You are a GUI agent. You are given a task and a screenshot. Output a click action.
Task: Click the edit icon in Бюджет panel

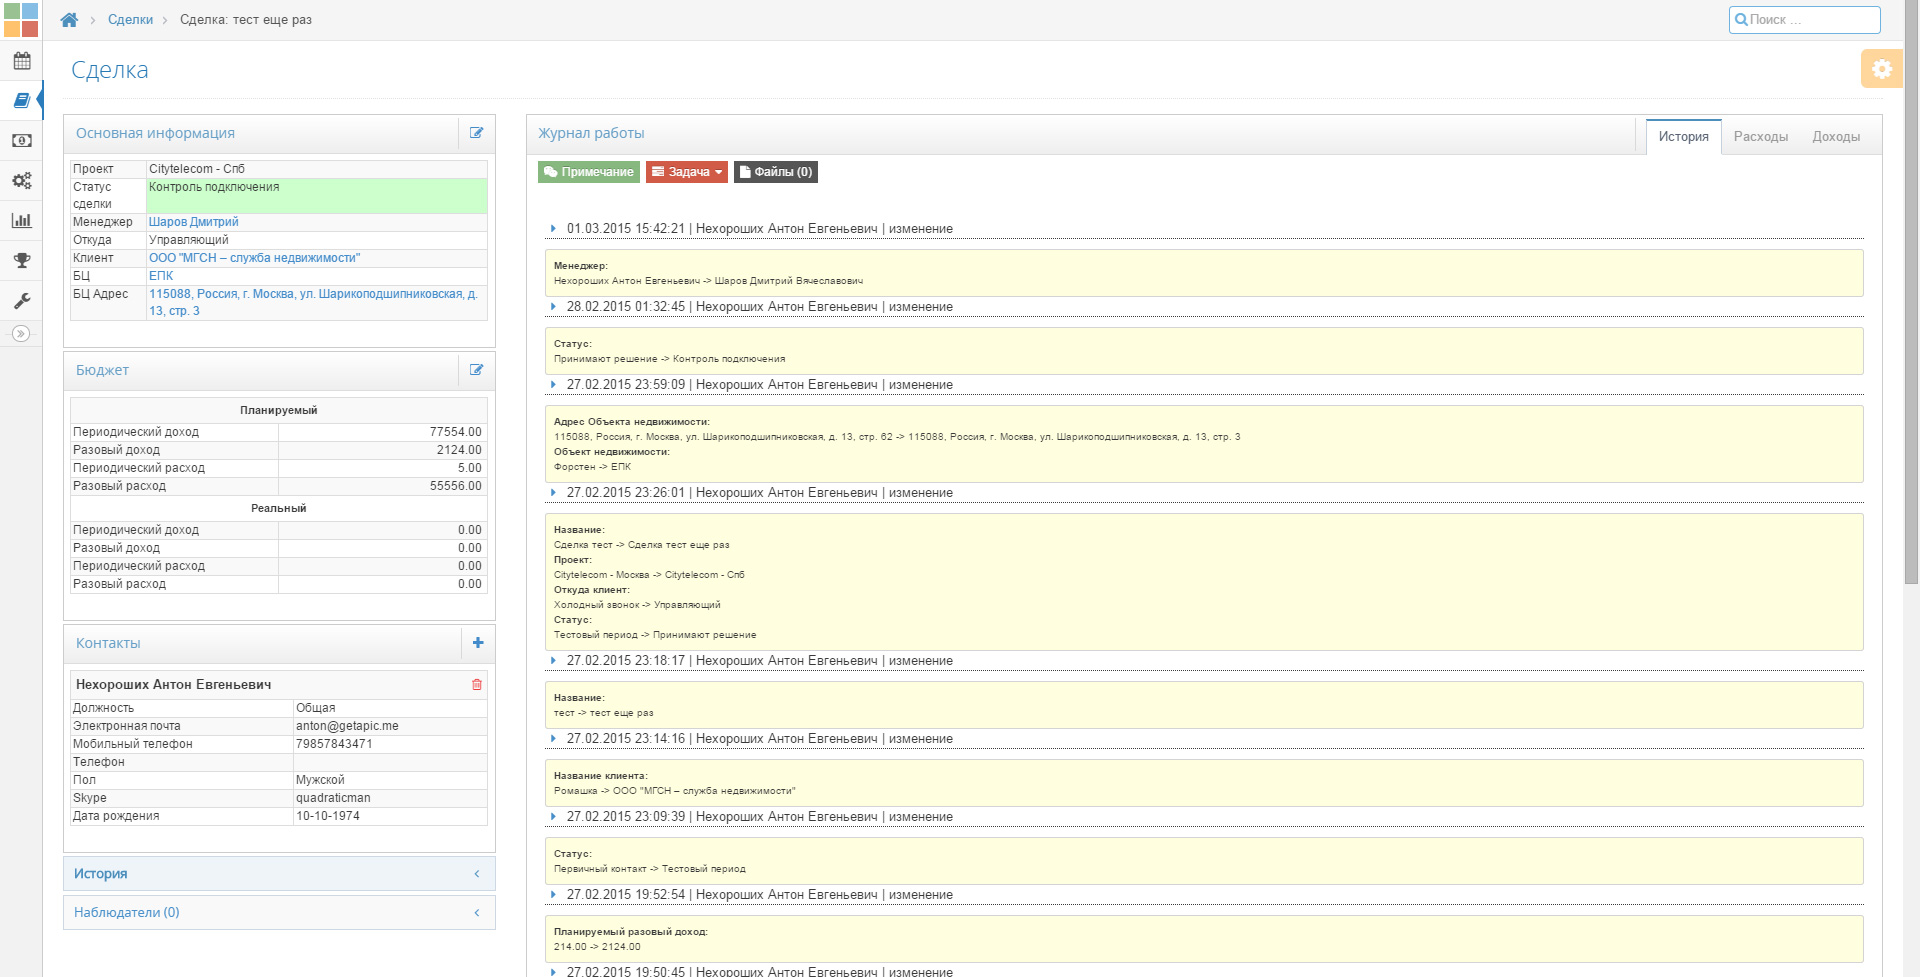pos(477,370)
